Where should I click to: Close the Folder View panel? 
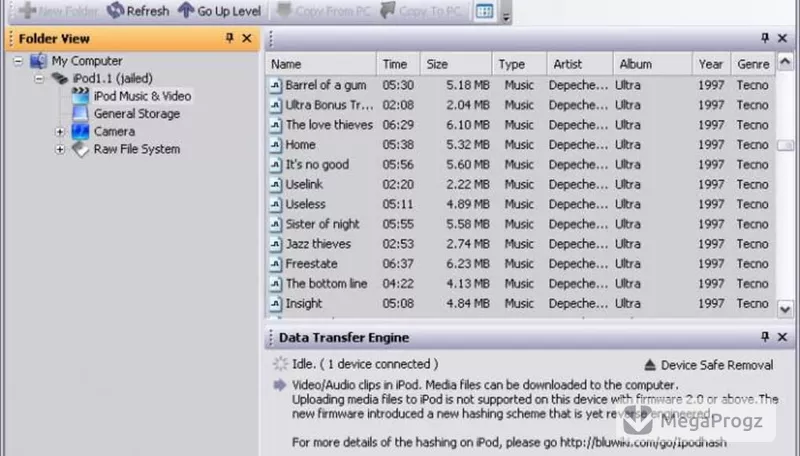click(247, 38)
